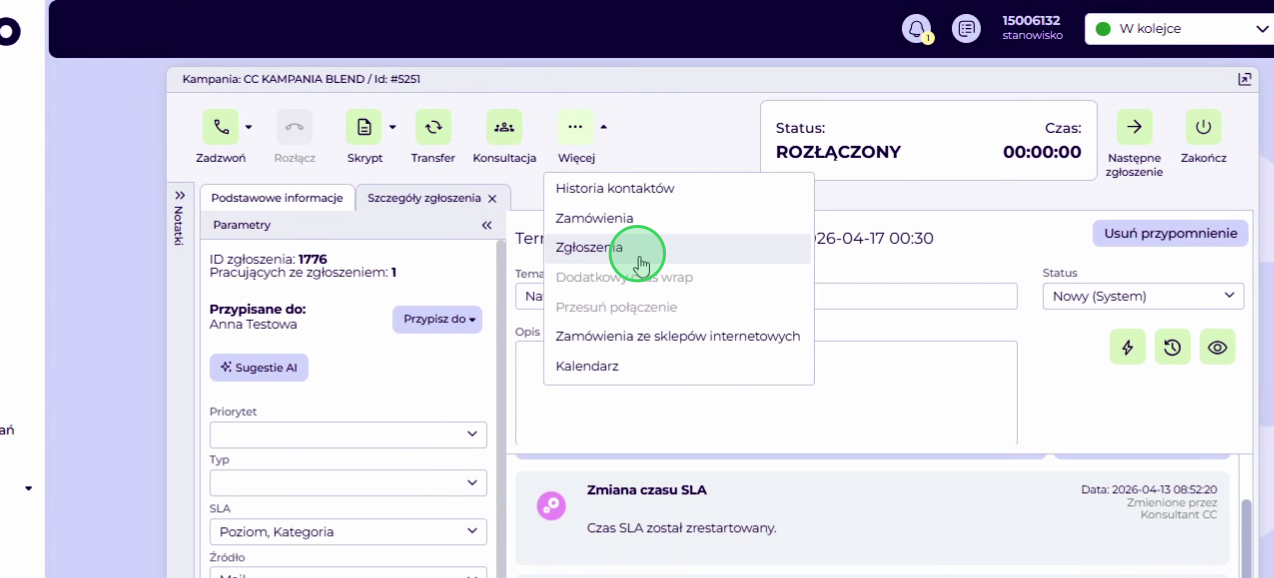Switch to the Podstawowe informacje tab
This screenshot has width=1274, height=578.
pos(277,198)
